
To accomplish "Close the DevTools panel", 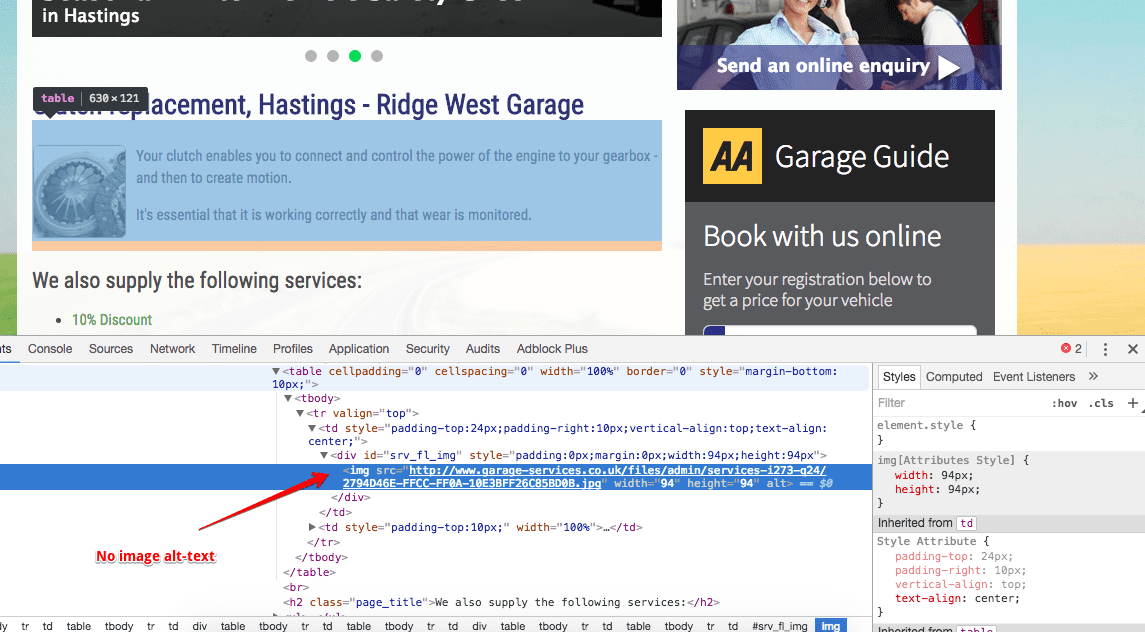I will (1133, 349).
